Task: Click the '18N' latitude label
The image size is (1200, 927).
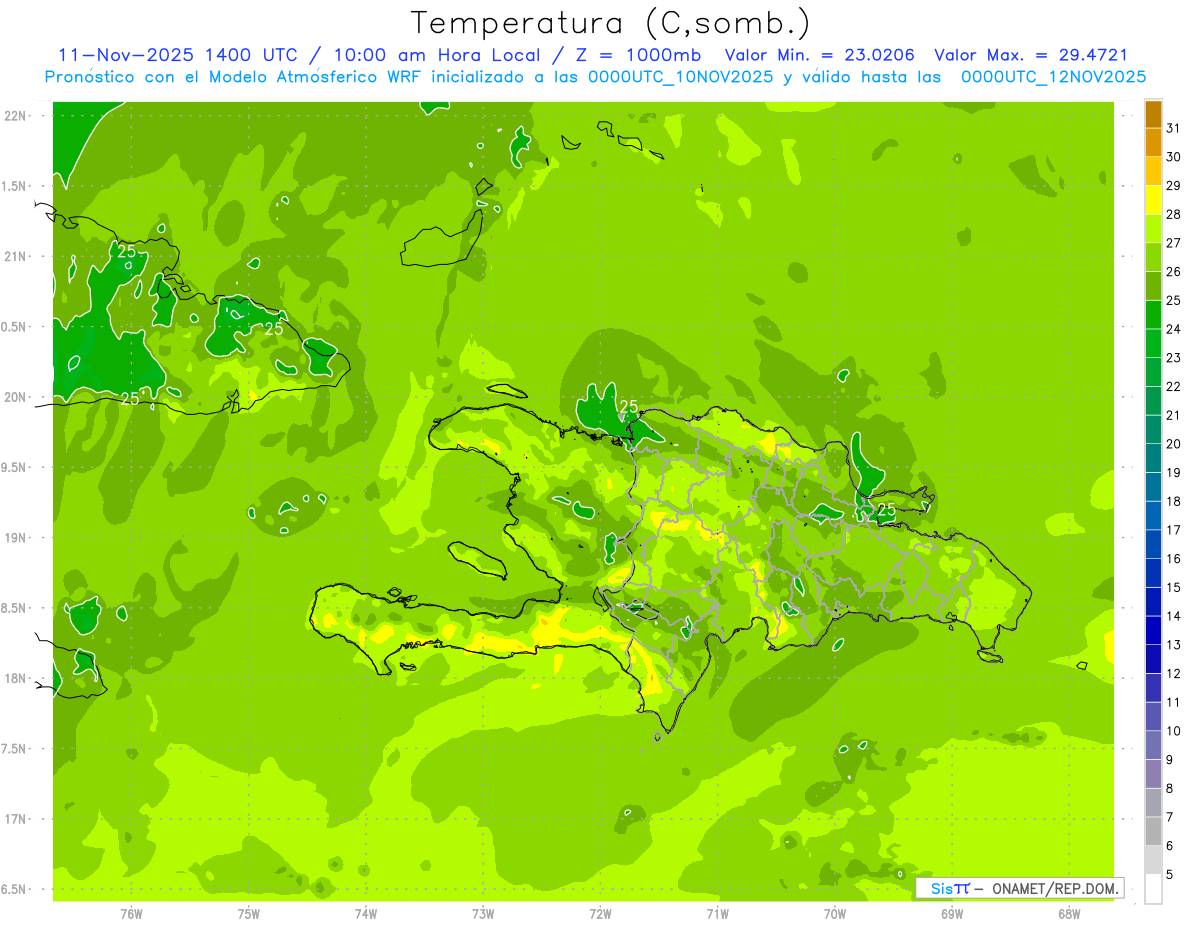Action: 14,678
